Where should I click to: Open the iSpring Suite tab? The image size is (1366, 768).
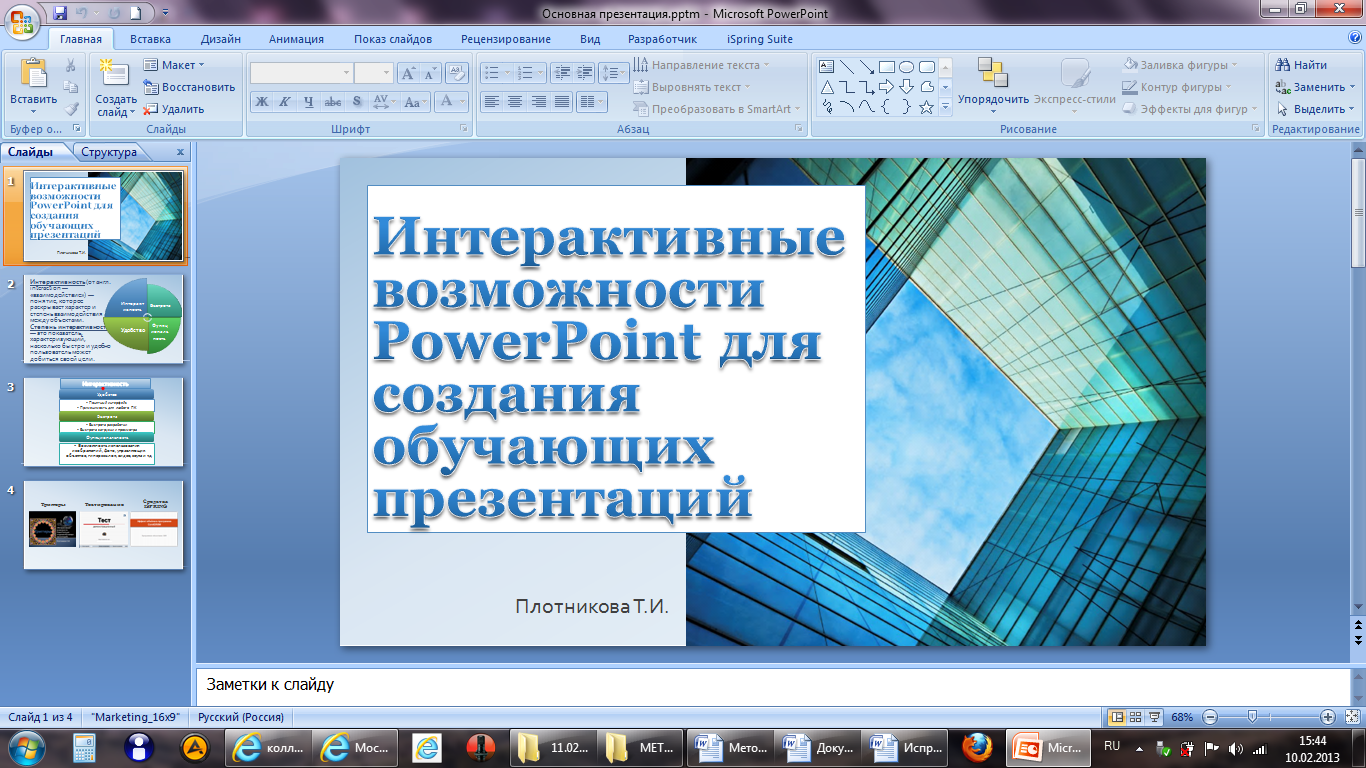click(x=760, y=39)
